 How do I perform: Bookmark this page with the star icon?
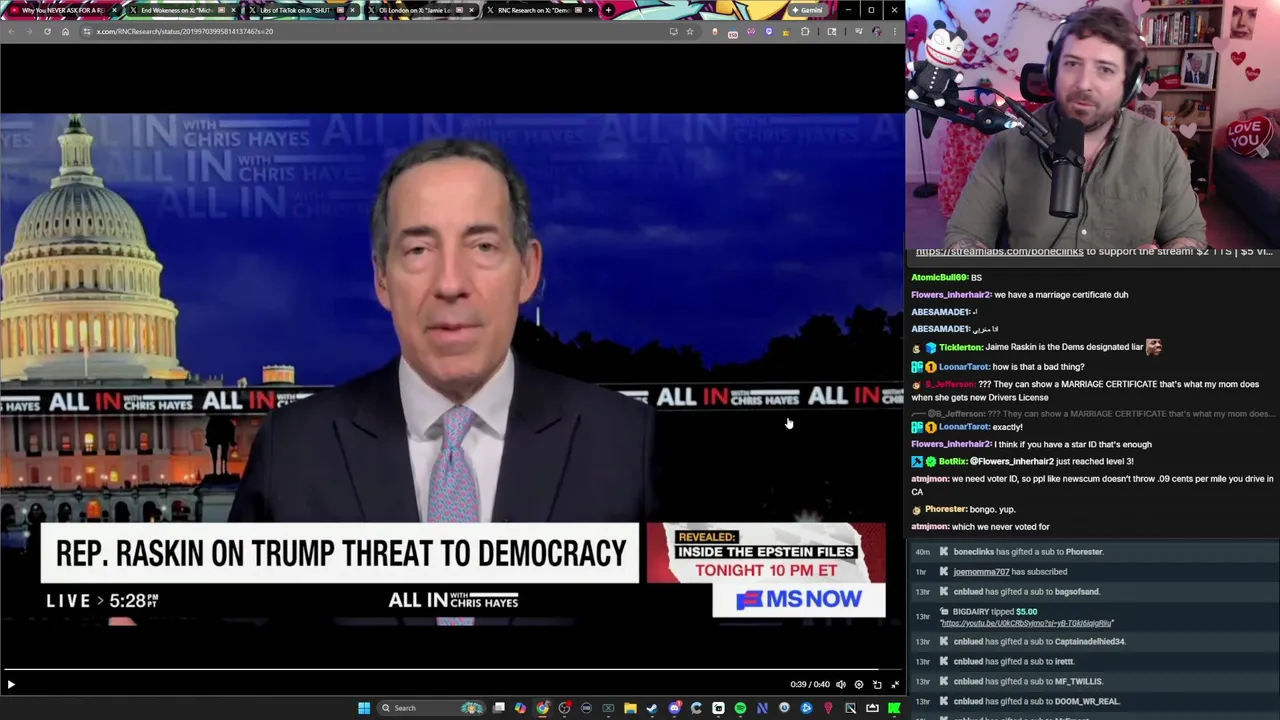point(689,31)
